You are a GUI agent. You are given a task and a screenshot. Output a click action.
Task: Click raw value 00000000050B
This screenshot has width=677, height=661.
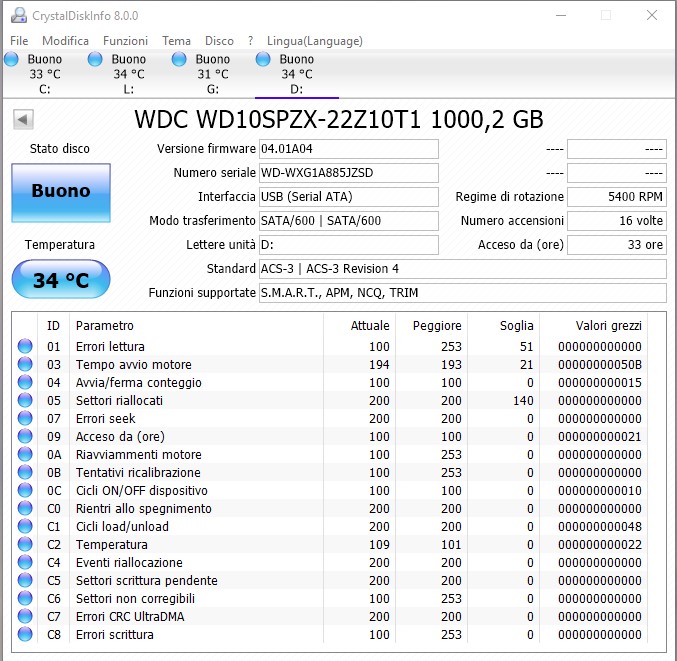click(x=600, y=365)
